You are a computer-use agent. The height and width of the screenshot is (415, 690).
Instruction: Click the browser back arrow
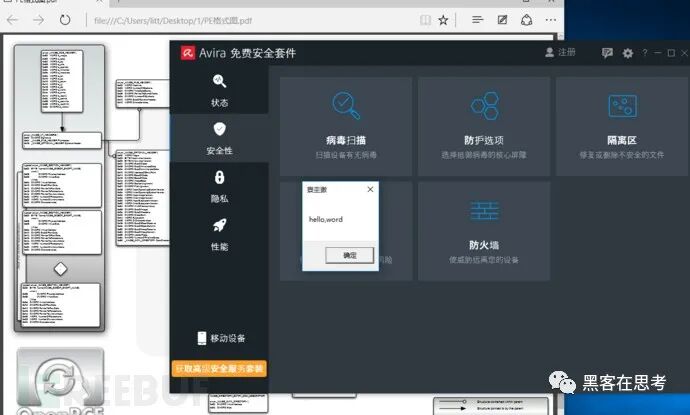click(x=12, y=20)
